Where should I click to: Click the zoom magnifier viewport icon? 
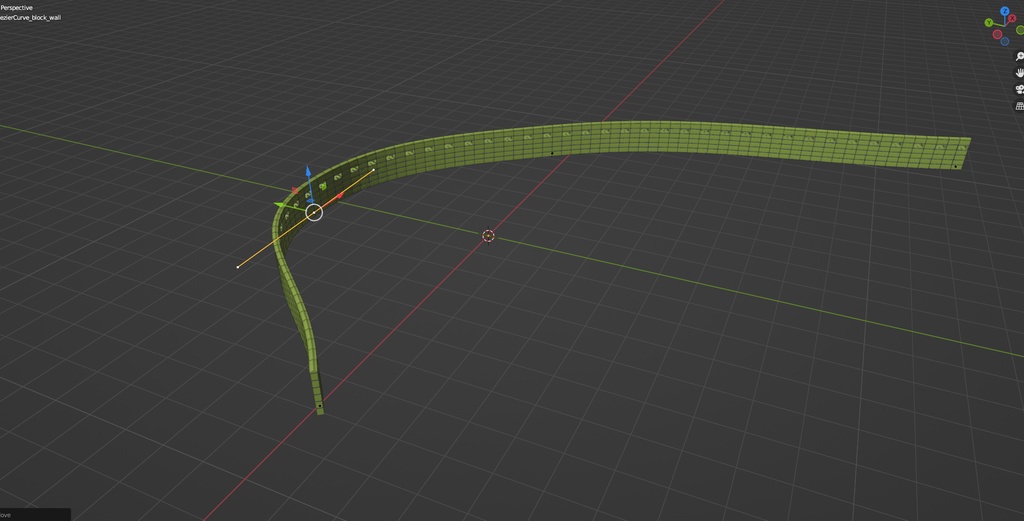tap(1019, 57)
